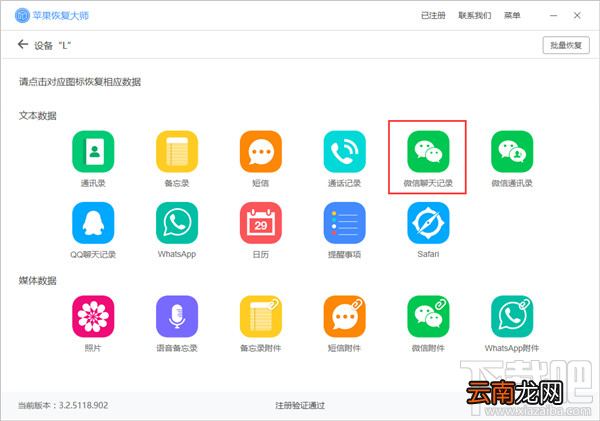The height and width of the screenshot is (421, 600).
Task: Open the 通讯录 contacts recovery icon
Action: click(x=93, y=152)
